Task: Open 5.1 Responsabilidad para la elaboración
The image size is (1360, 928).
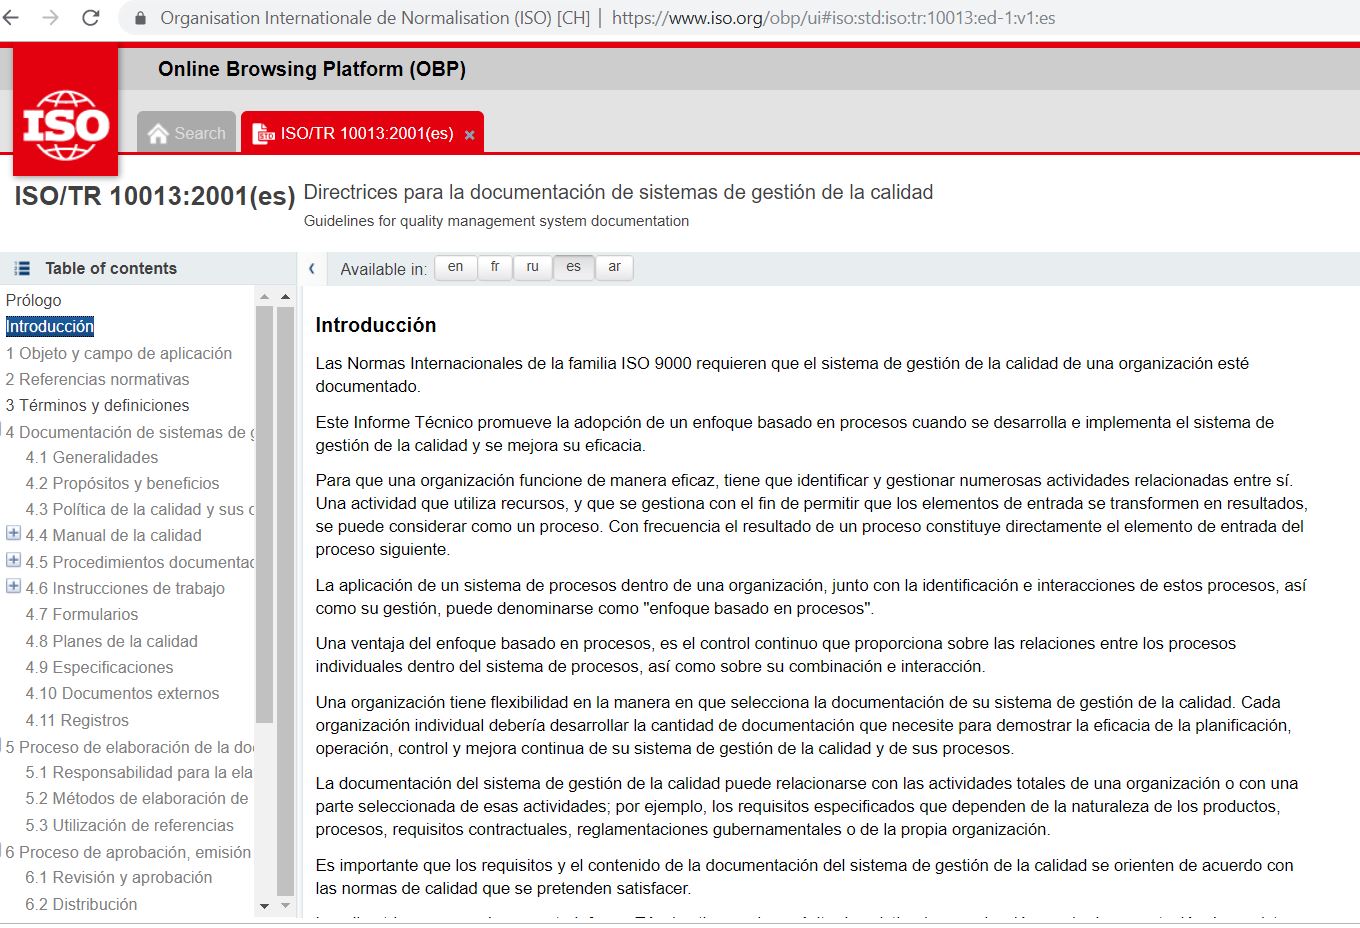Action: tap(139, 772)
